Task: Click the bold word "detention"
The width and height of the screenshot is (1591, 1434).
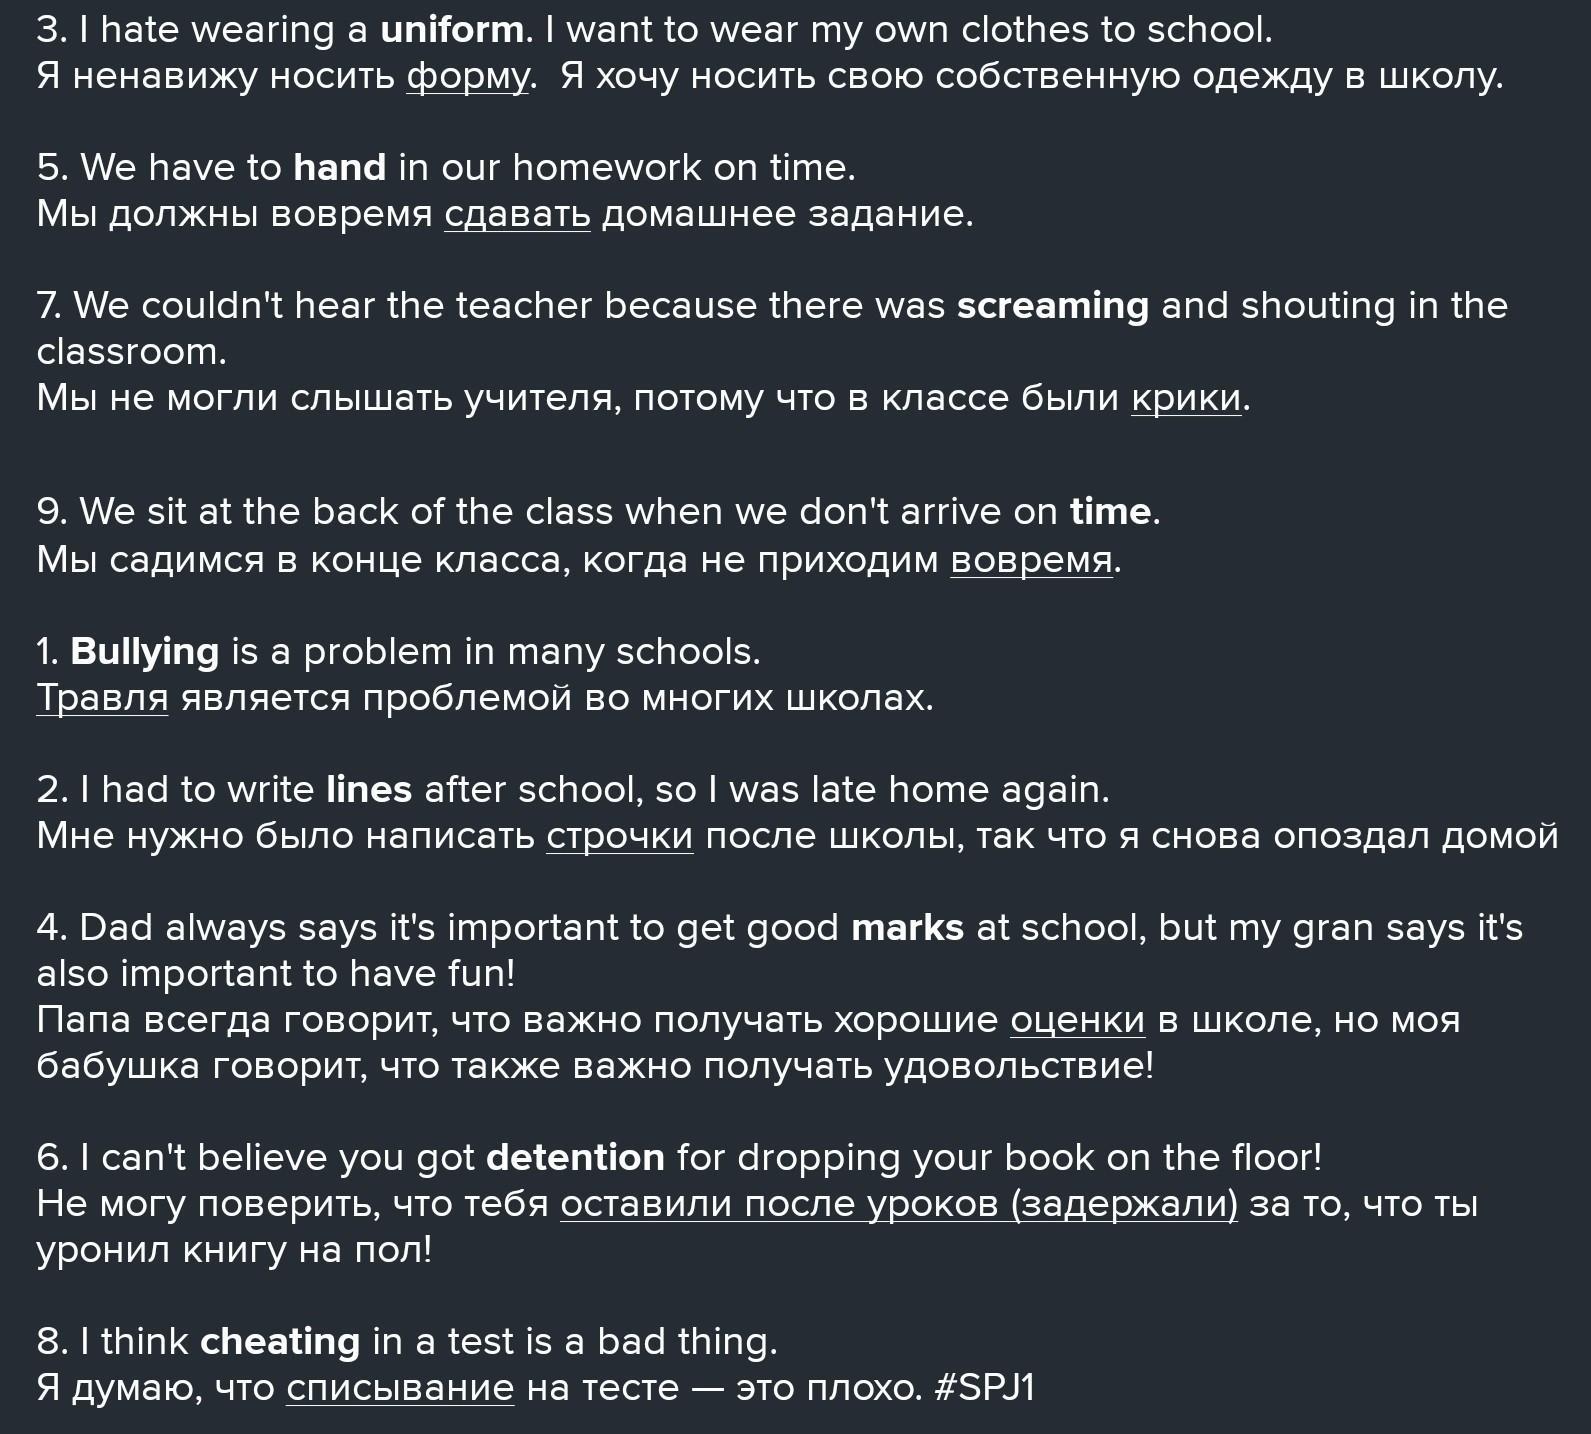Action: pyautogui.click(x=575, y=1158)
